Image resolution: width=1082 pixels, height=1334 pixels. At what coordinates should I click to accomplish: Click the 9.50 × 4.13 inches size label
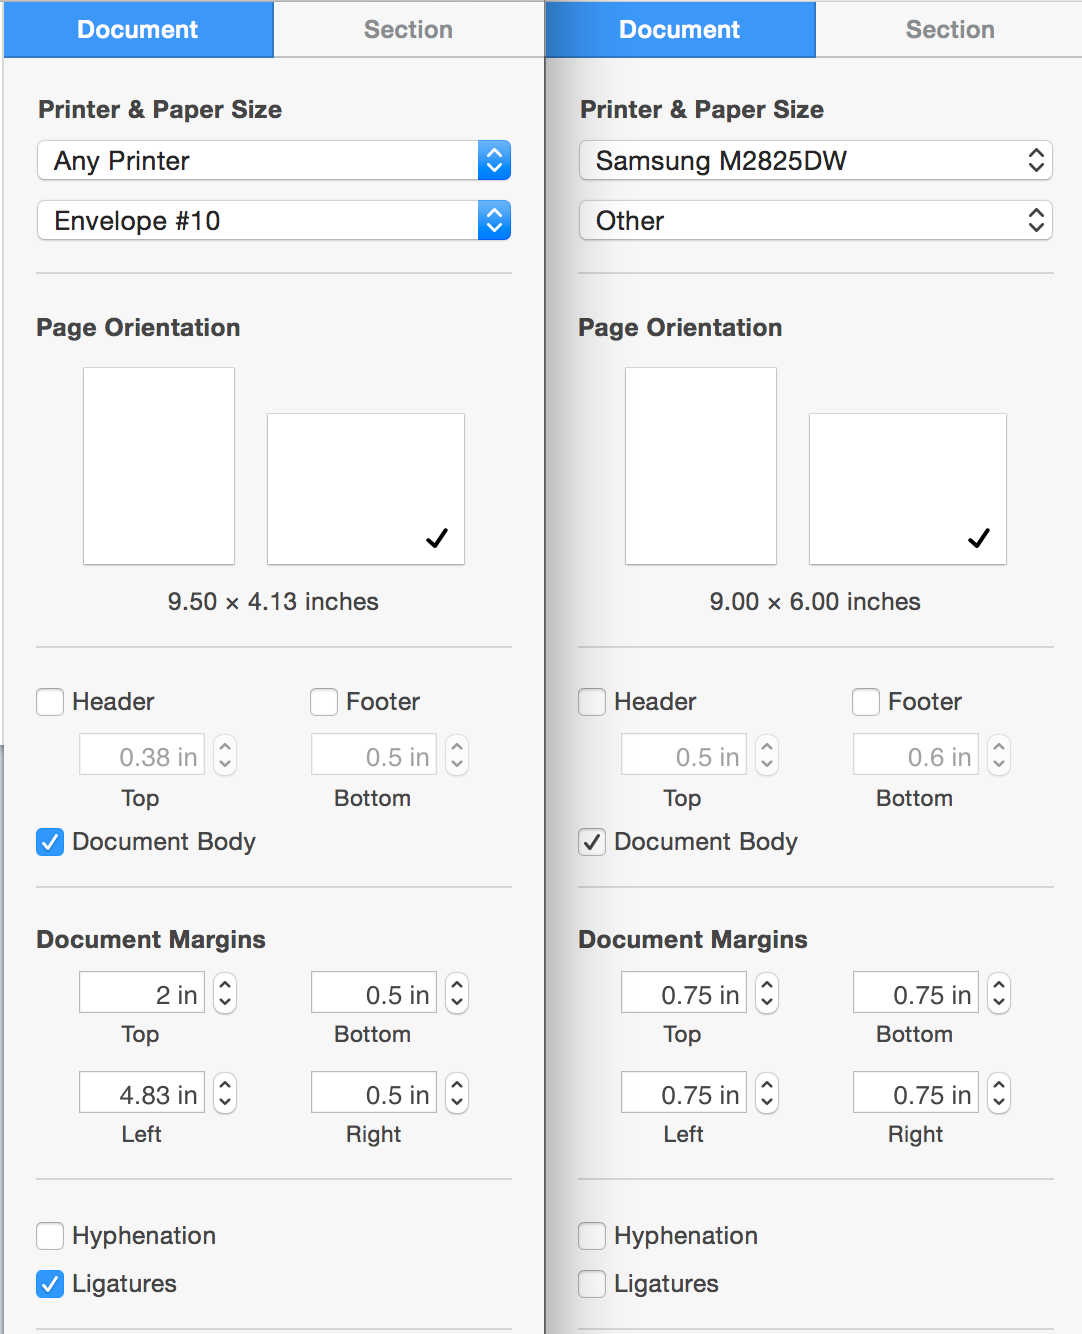point(273,602)
